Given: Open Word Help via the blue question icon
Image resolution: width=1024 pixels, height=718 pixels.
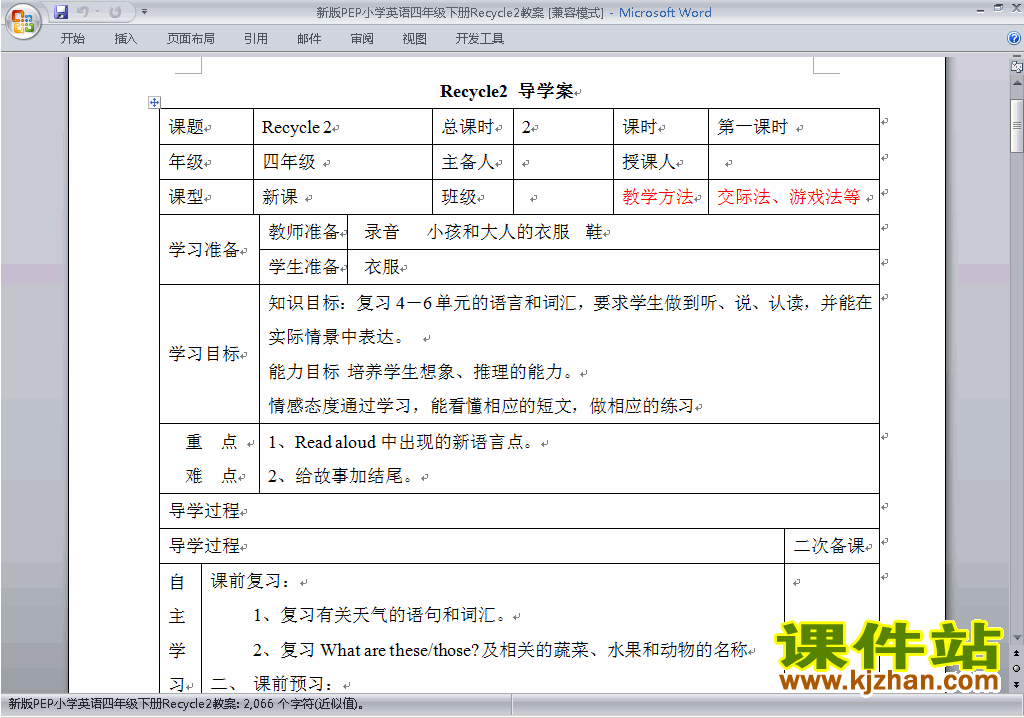Looking at the screenshot, I should (x=1014, y=39).
